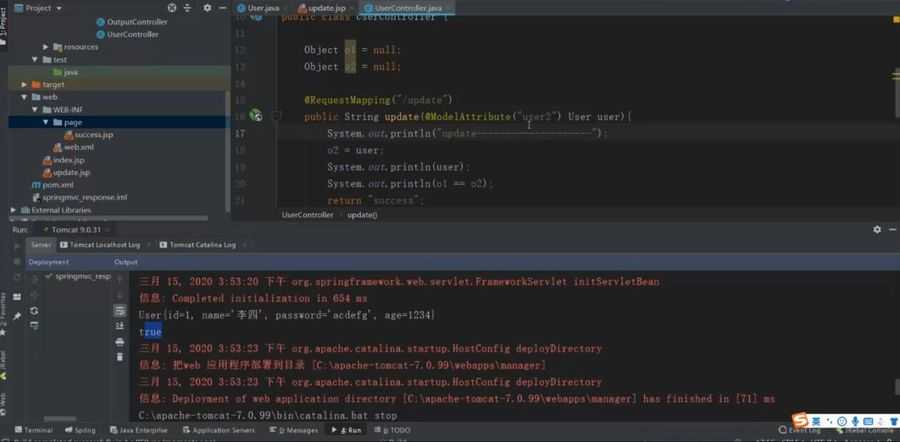Toggle soft-wrap icon in console toolbar
The width and height of the screenshot is (900, 442).
119,311
